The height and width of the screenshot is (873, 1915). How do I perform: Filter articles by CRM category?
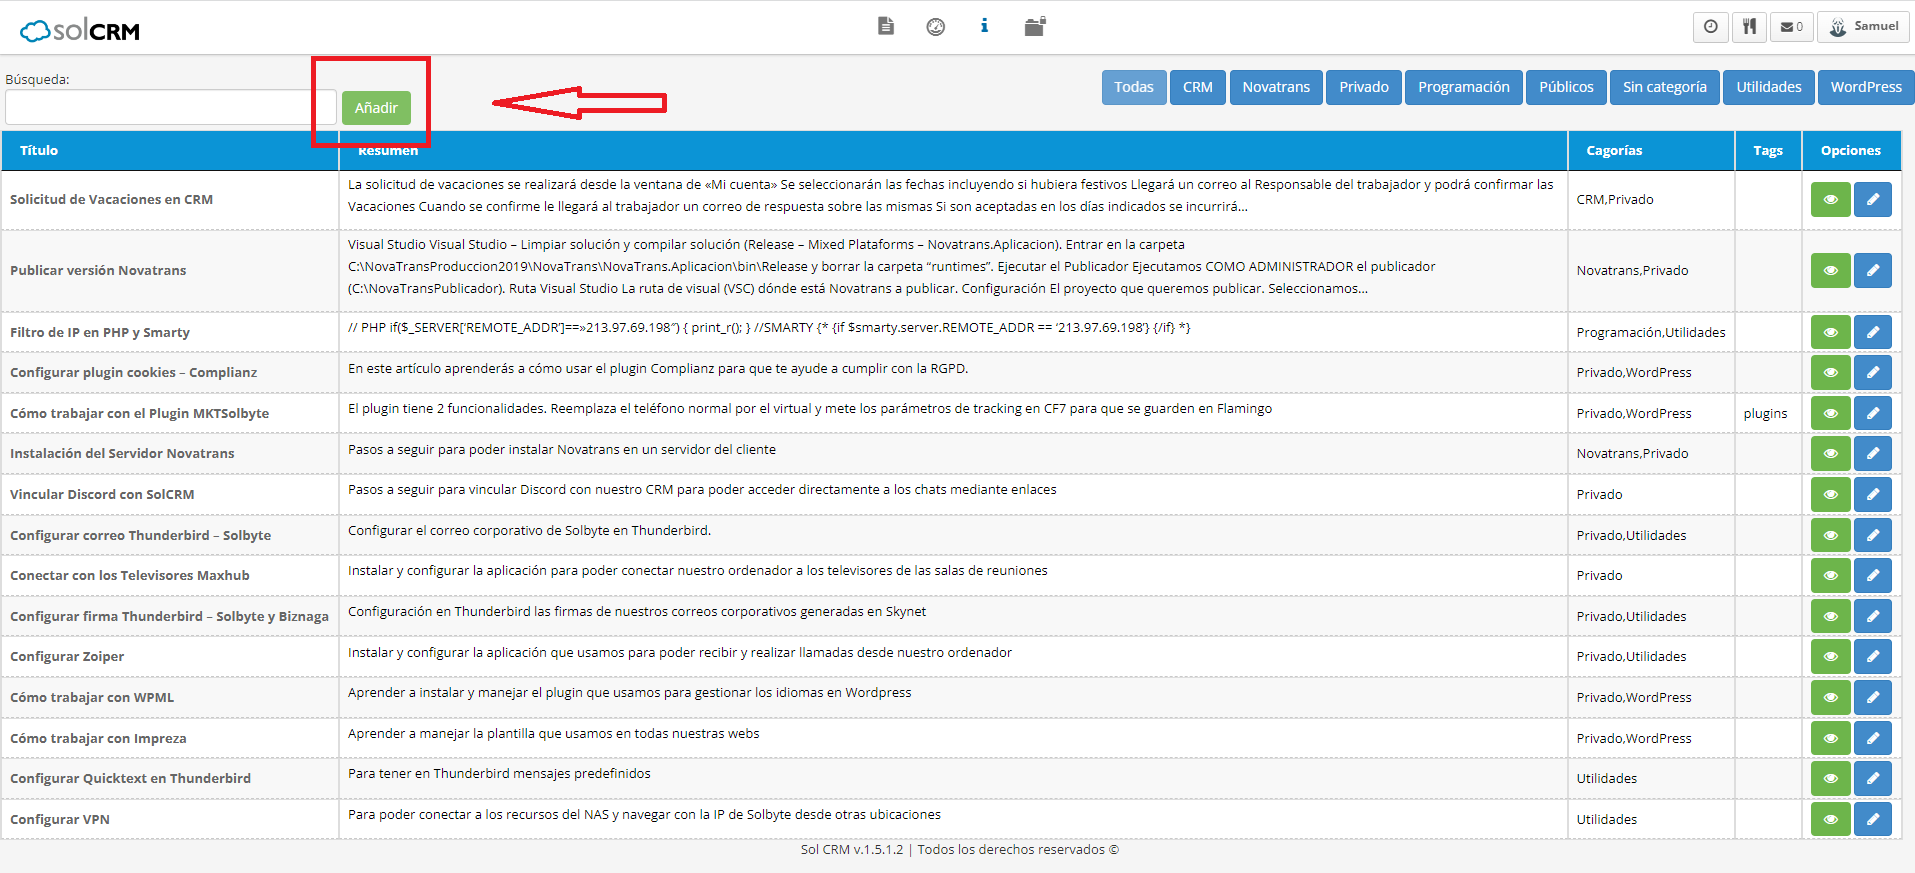tap(1198, 87)
